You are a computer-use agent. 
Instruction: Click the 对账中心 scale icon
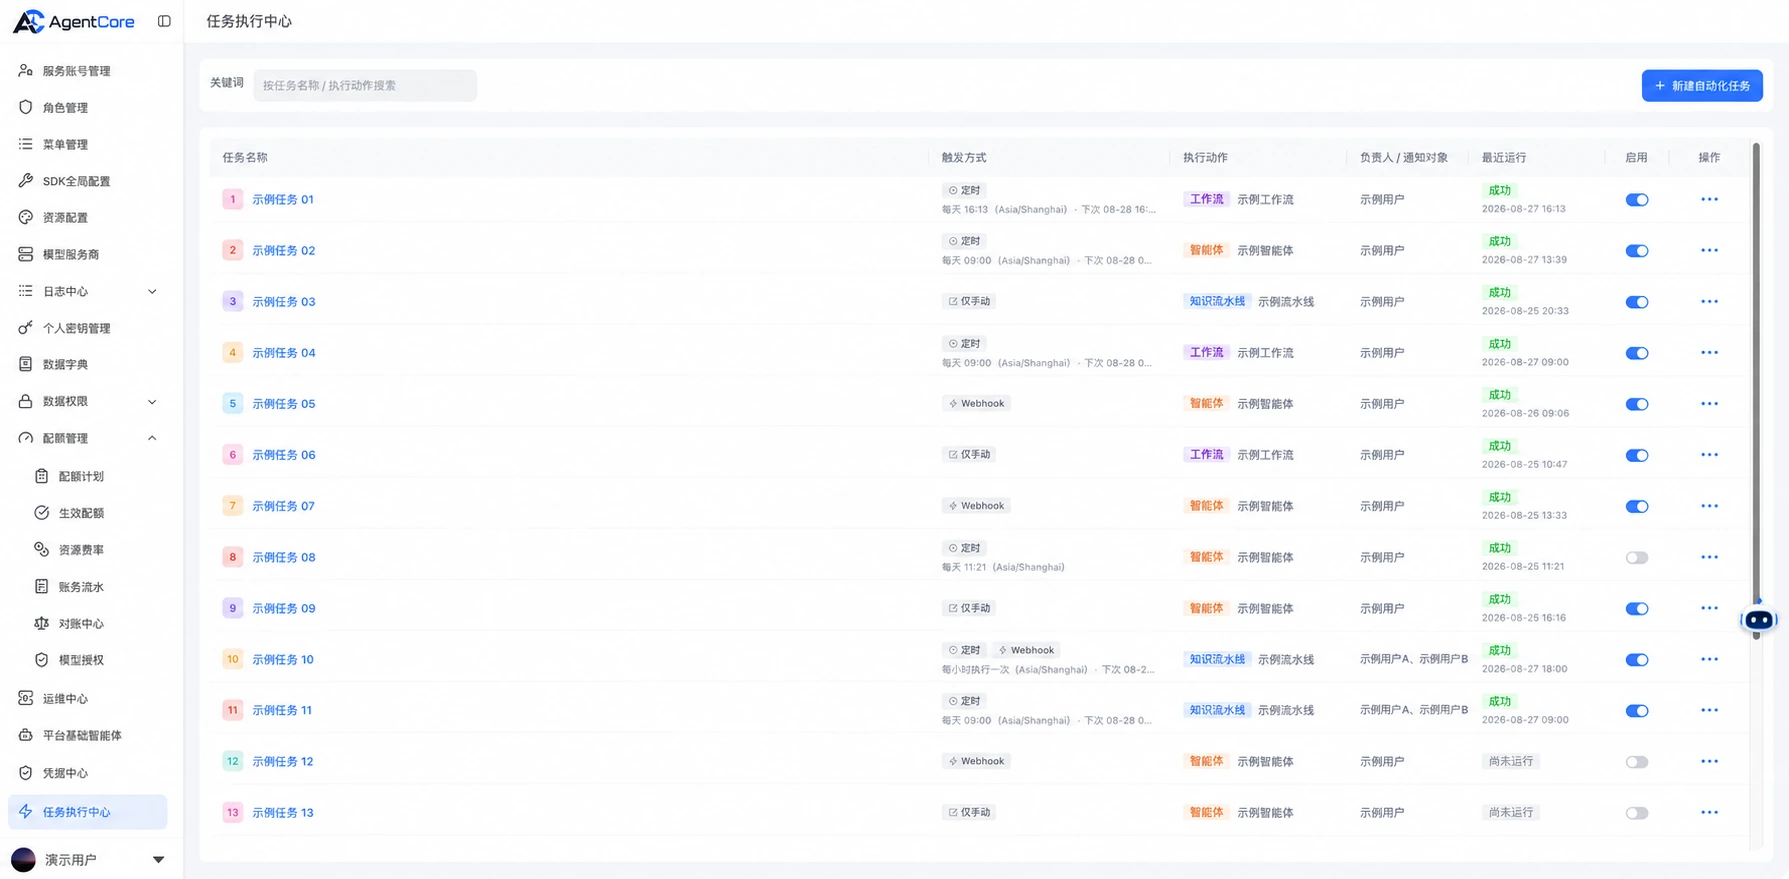point(41,623)
